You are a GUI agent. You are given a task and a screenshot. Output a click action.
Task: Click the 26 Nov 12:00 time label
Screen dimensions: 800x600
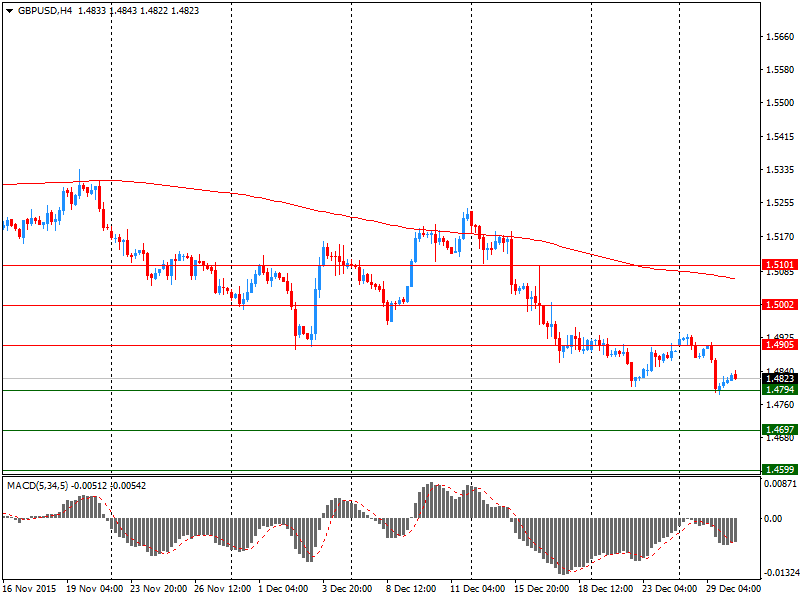[222, 588]
